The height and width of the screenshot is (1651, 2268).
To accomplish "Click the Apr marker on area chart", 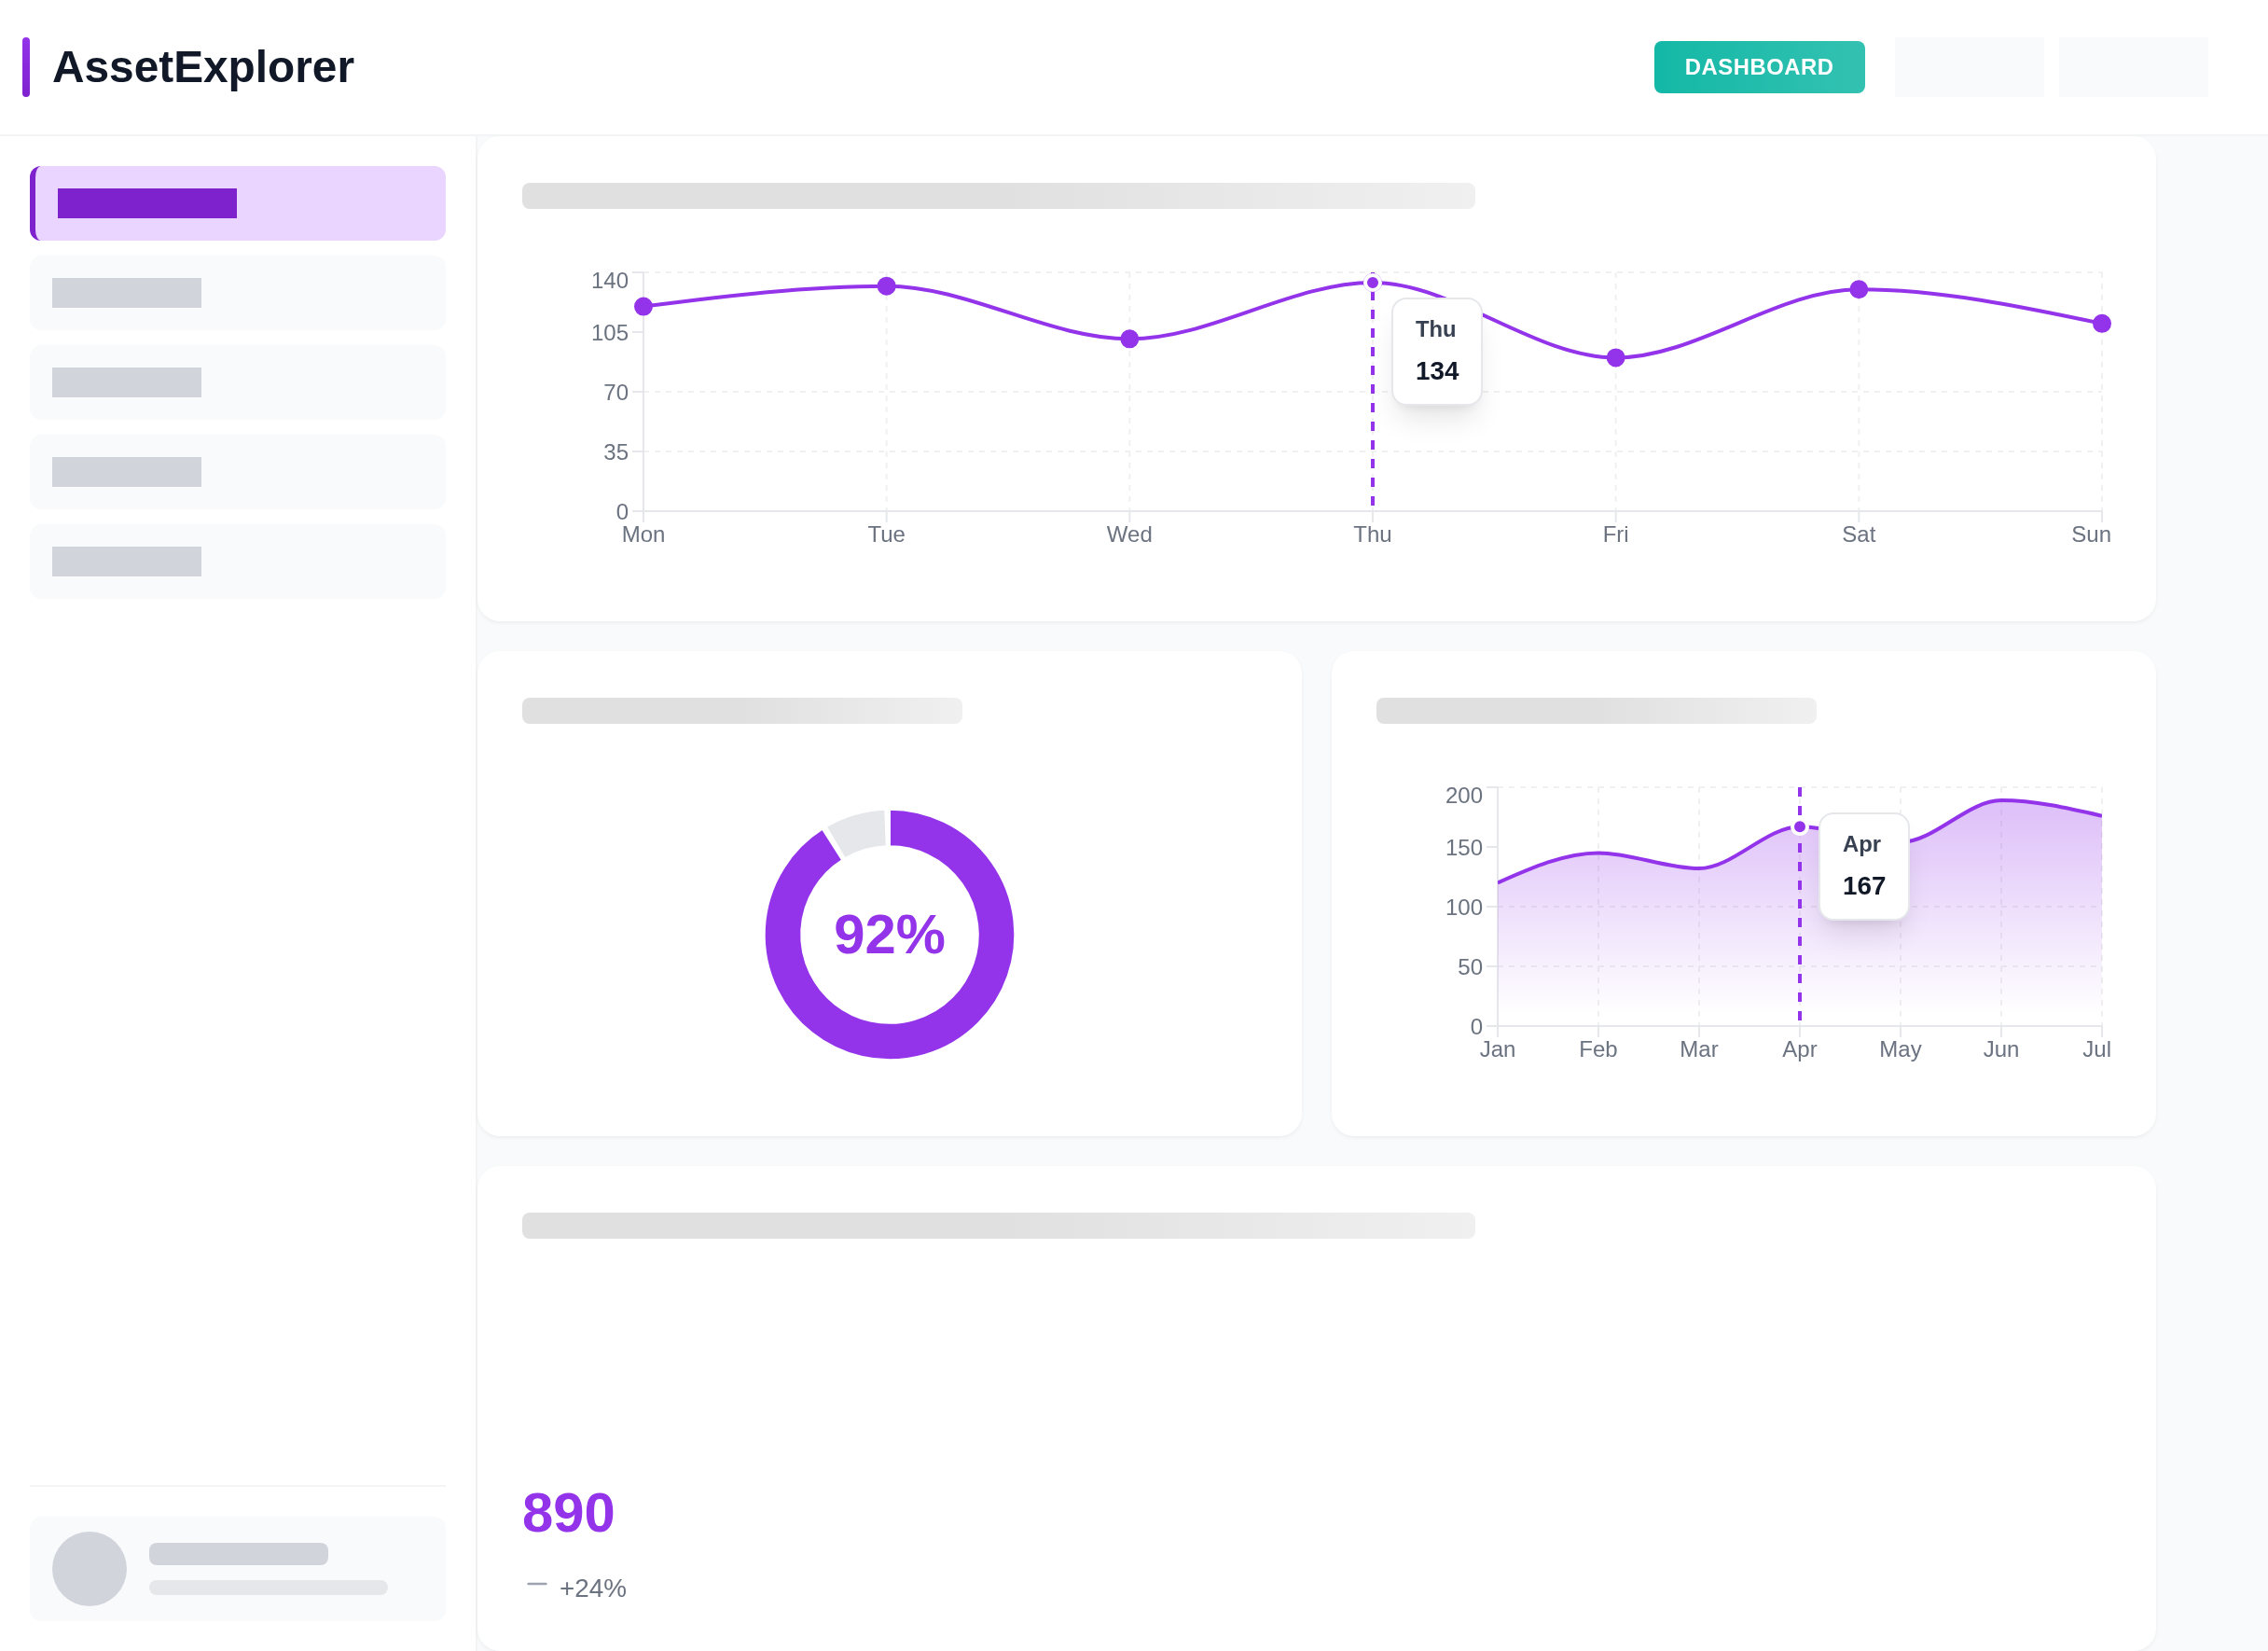I will [x=1799, y=827].
